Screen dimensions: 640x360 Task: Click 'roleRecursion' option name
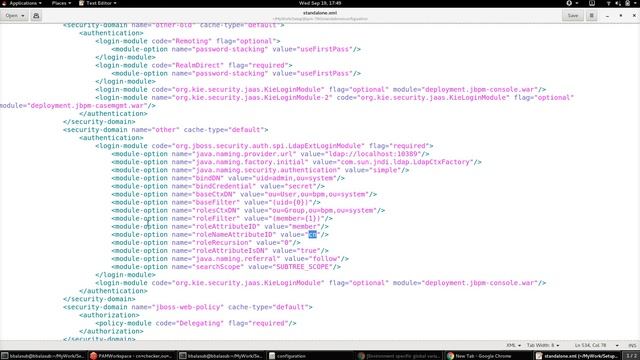[222, 242]
